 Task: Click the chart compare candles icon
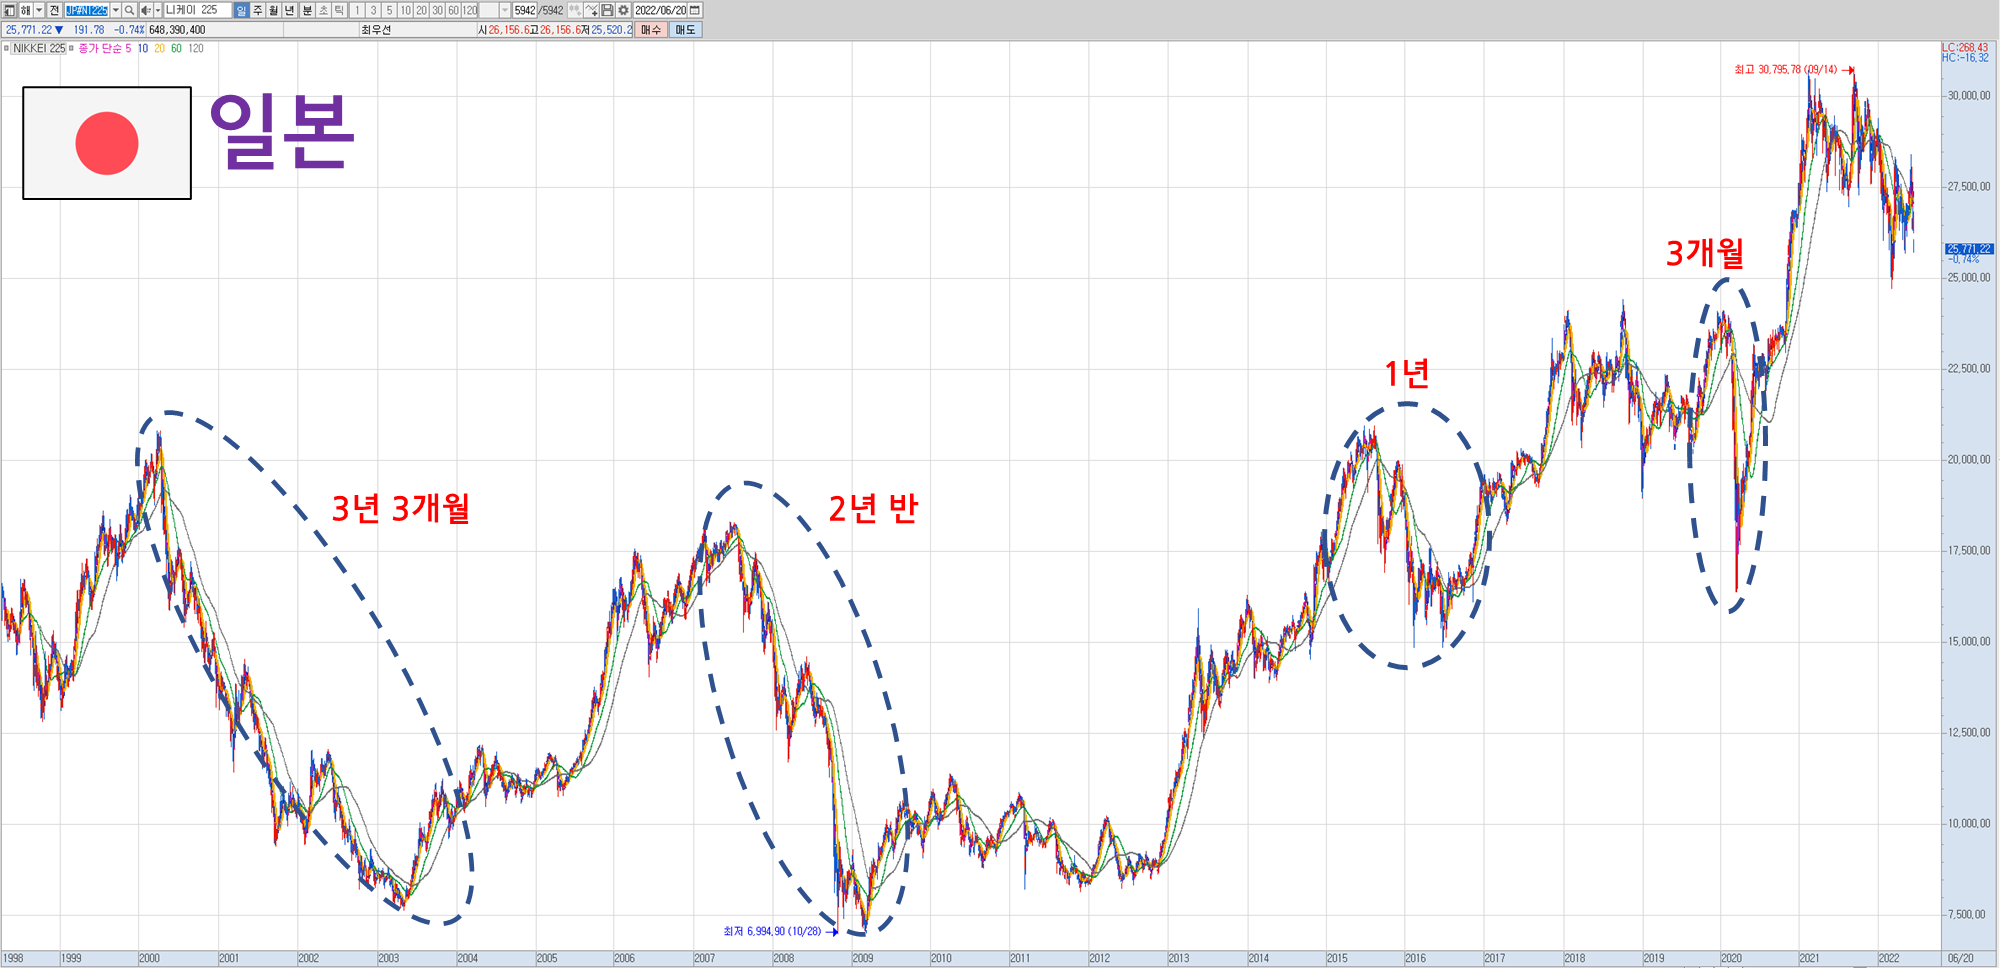point(575,10)
